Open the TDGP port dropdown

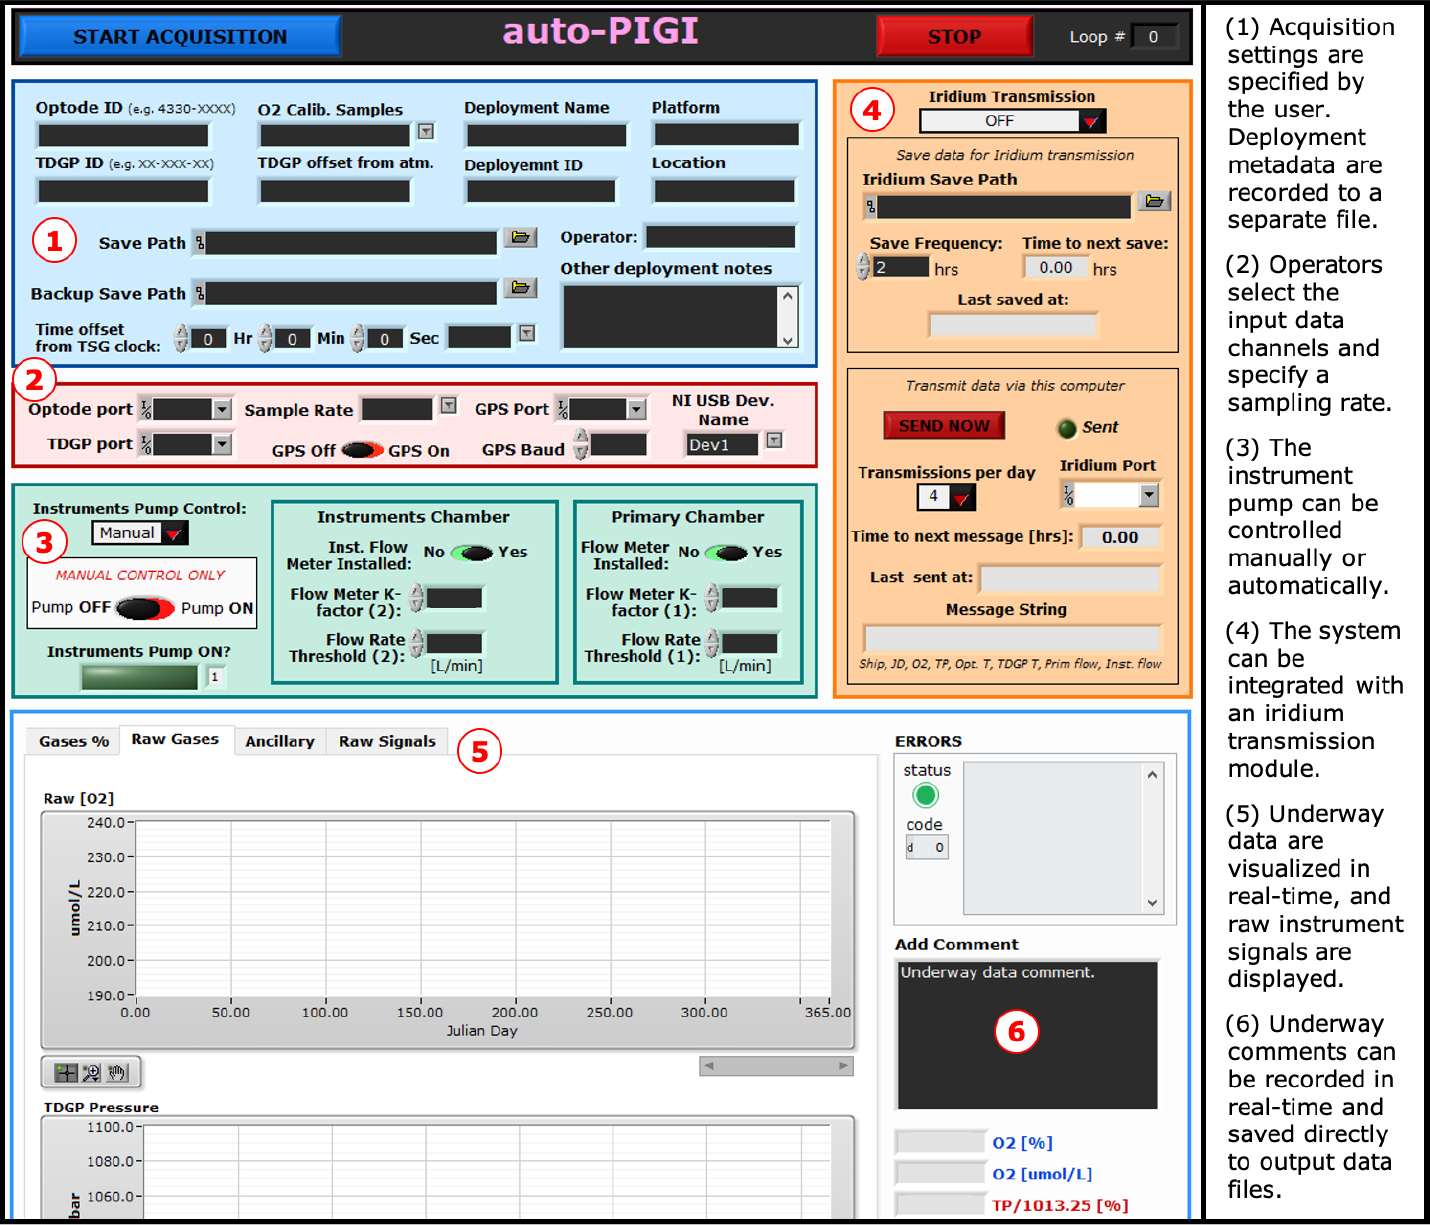(222, 444)
